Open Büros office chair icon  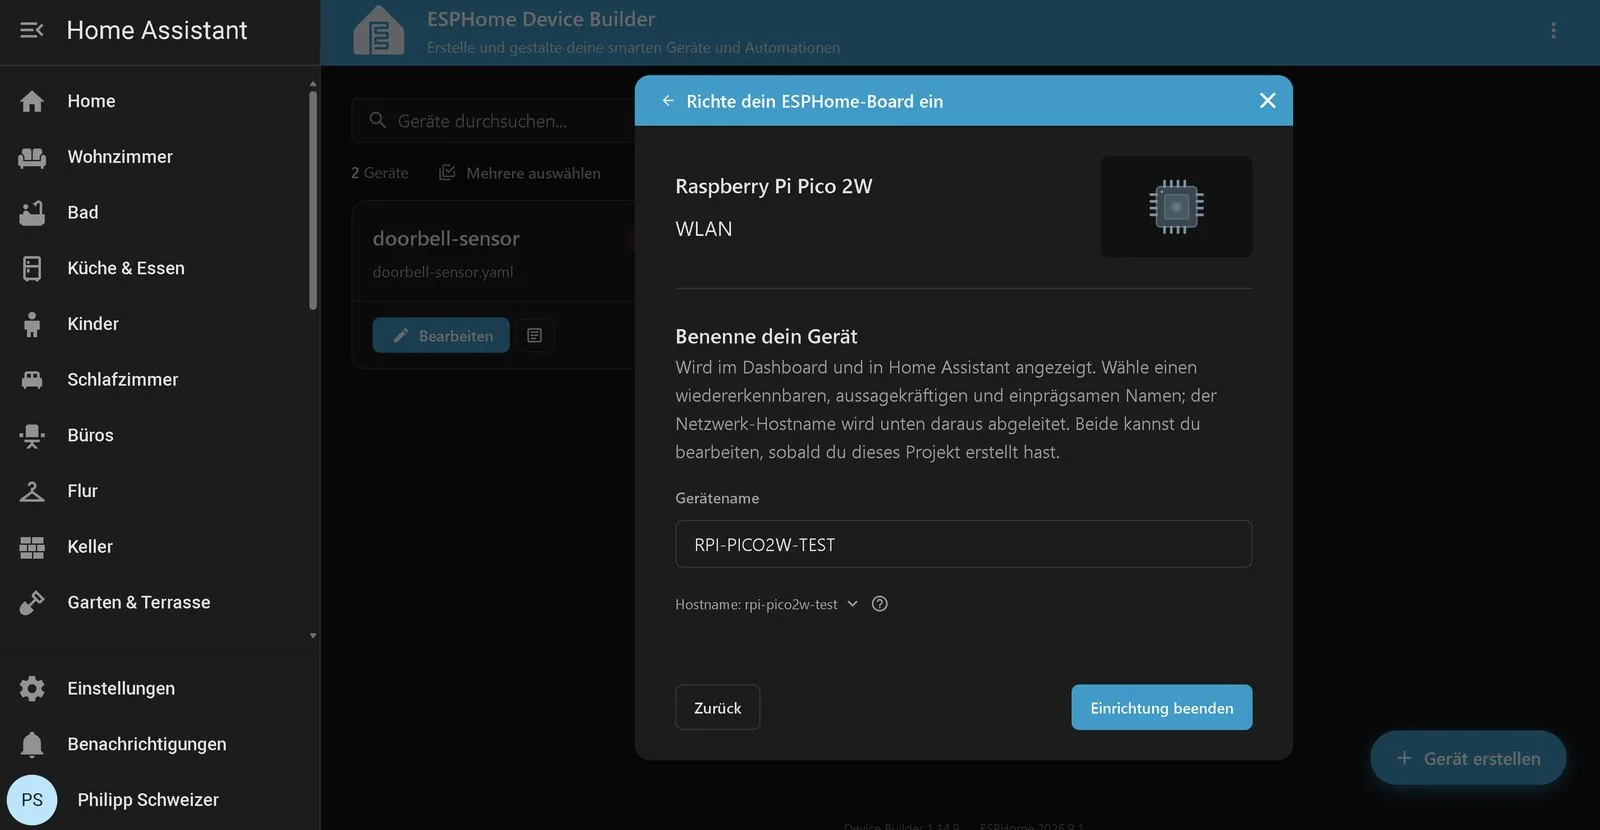[32, 436]
